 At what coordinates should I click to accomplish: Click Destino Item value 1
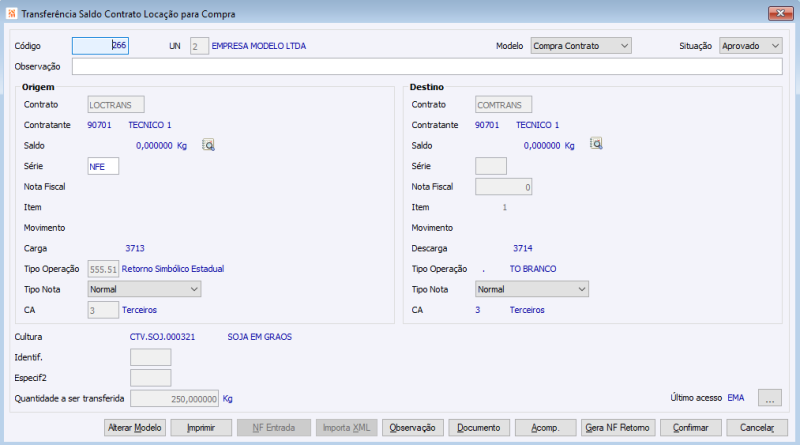pos(504,207)
